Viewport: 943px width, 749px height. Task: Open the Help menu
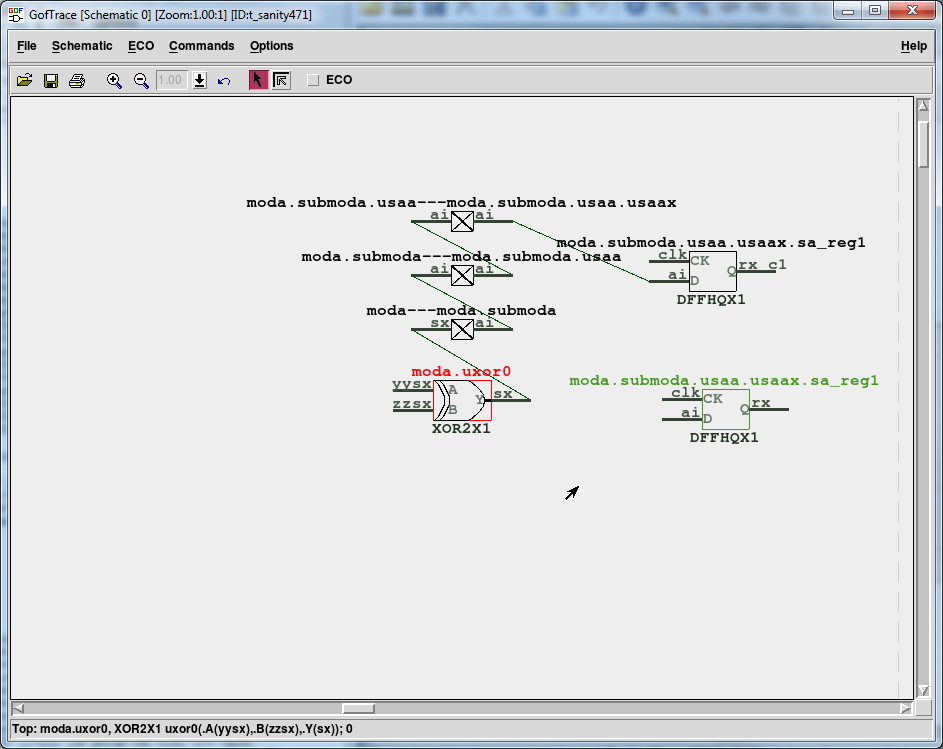[x=913, y=46]
